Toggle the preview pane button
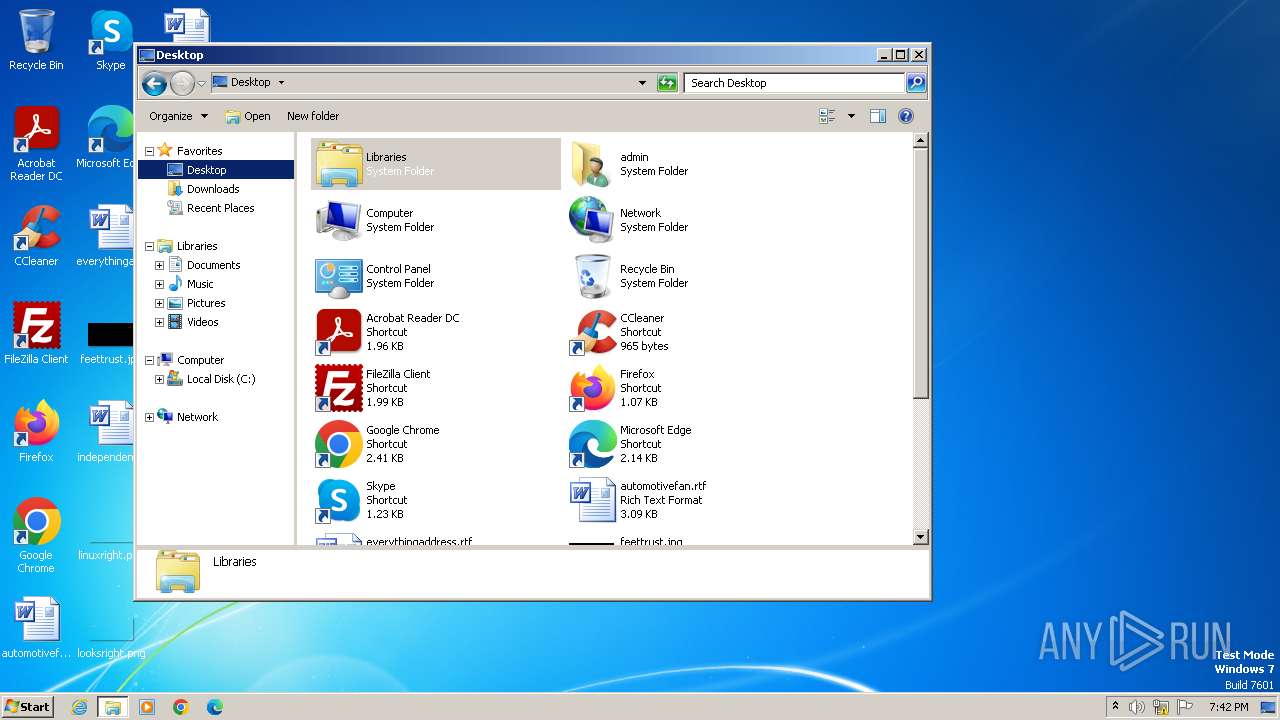 tap(877, 116)
